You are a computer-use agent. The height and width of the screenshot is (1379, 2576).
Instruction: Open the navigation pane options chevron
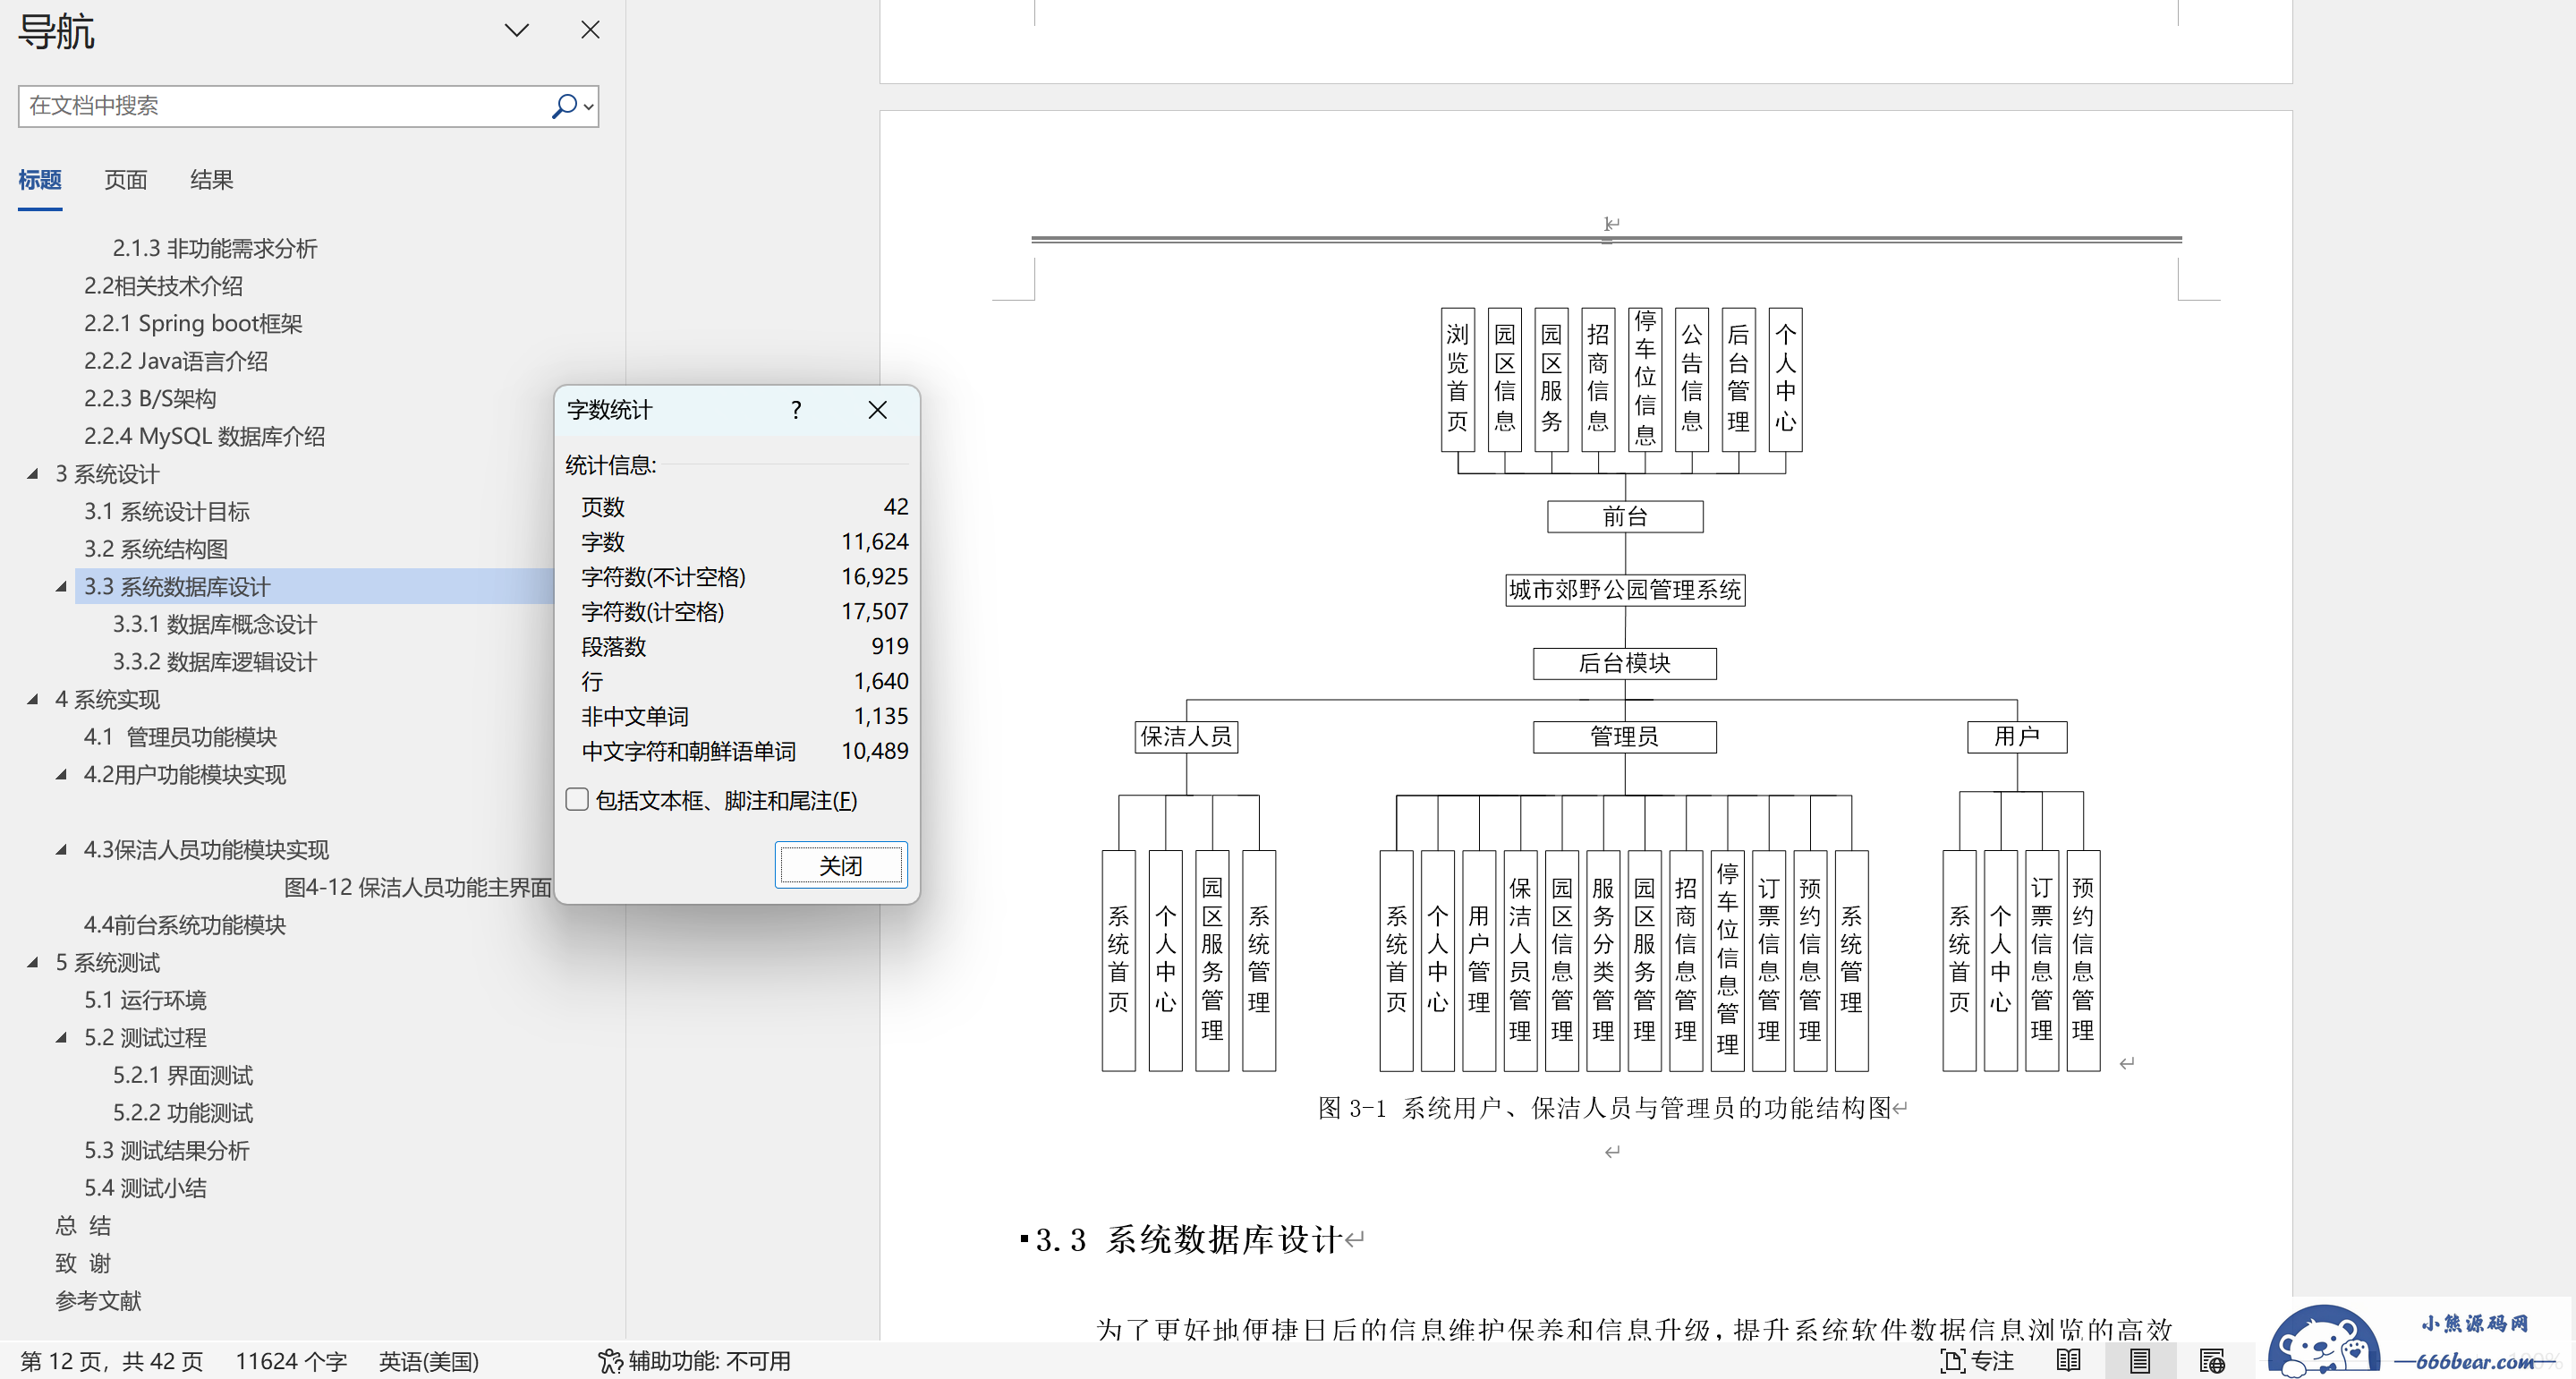click(x=517, y=30)
